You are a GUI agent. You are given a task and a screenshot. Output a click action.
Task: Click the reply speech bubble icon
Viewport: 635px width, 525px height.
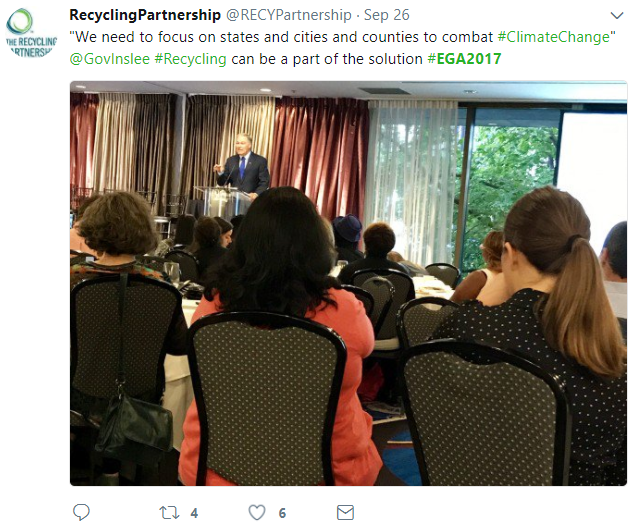click(x=81, y=512)
